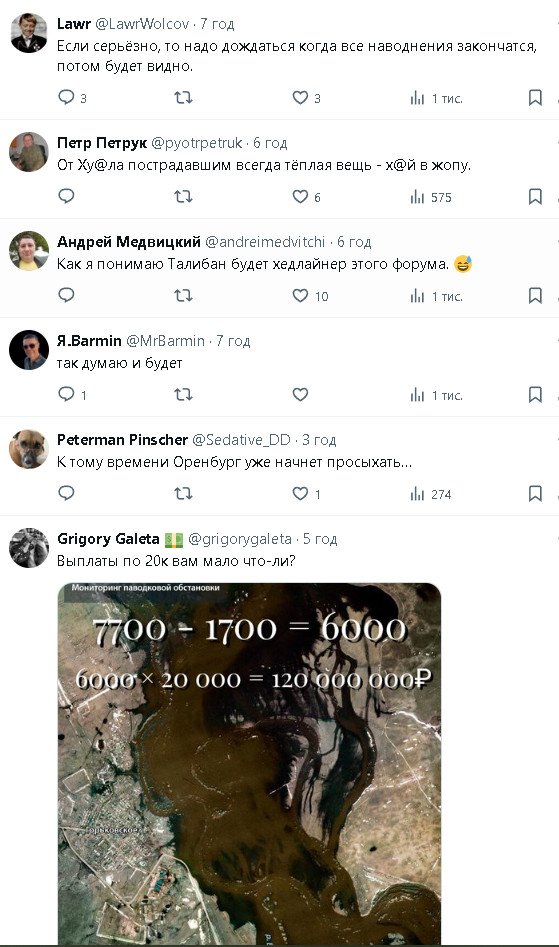The image size is (559, 947).
Task: Open Peterman Pinscher's dog avatar
Action: click(28, 449)
